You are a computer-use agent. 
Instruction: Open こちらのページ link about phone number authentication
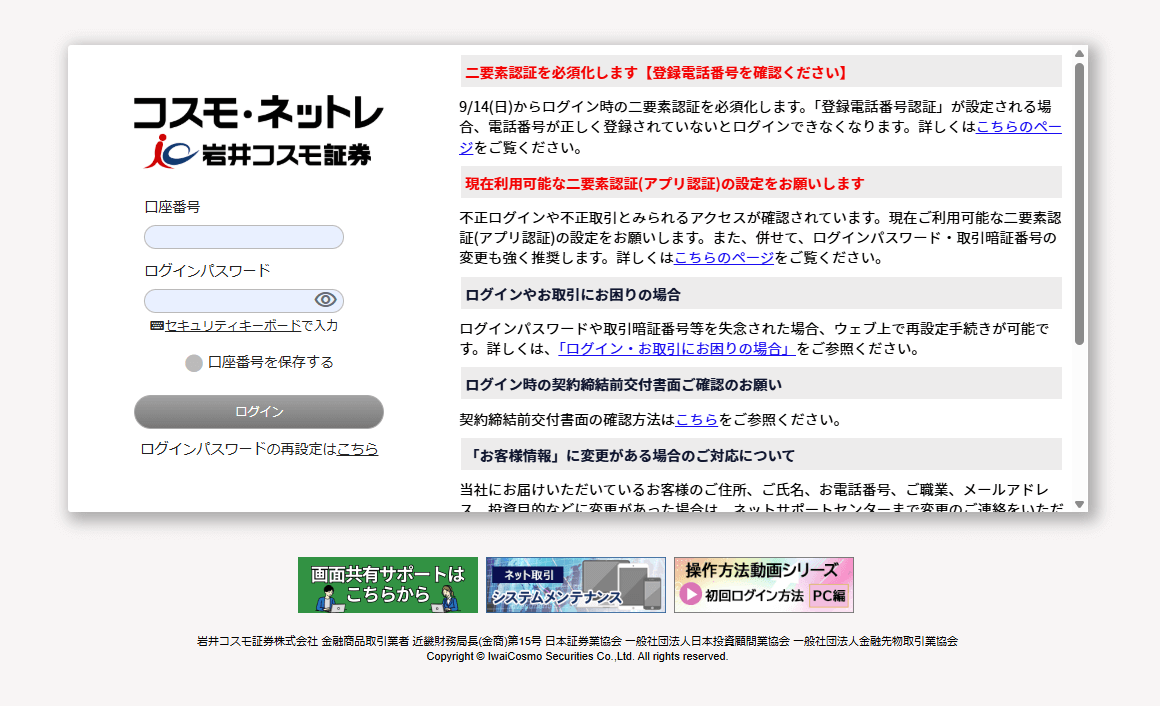1018,127
